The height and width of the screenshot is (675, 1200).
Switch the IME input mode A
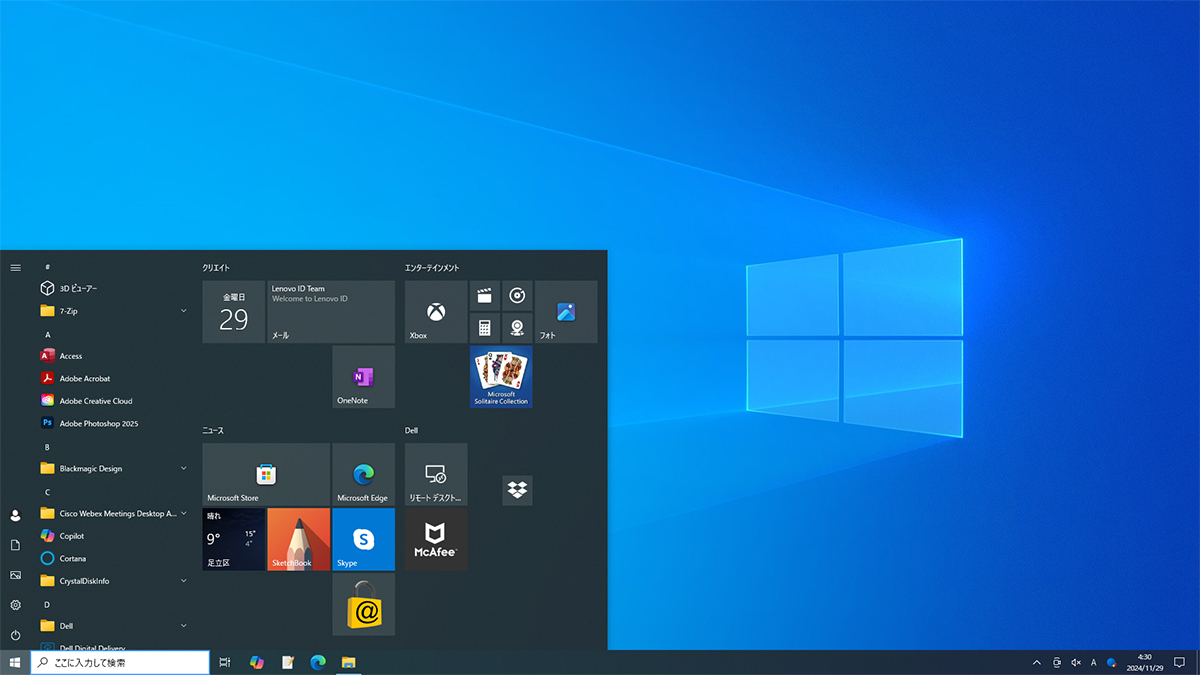tap(1094, 662)
